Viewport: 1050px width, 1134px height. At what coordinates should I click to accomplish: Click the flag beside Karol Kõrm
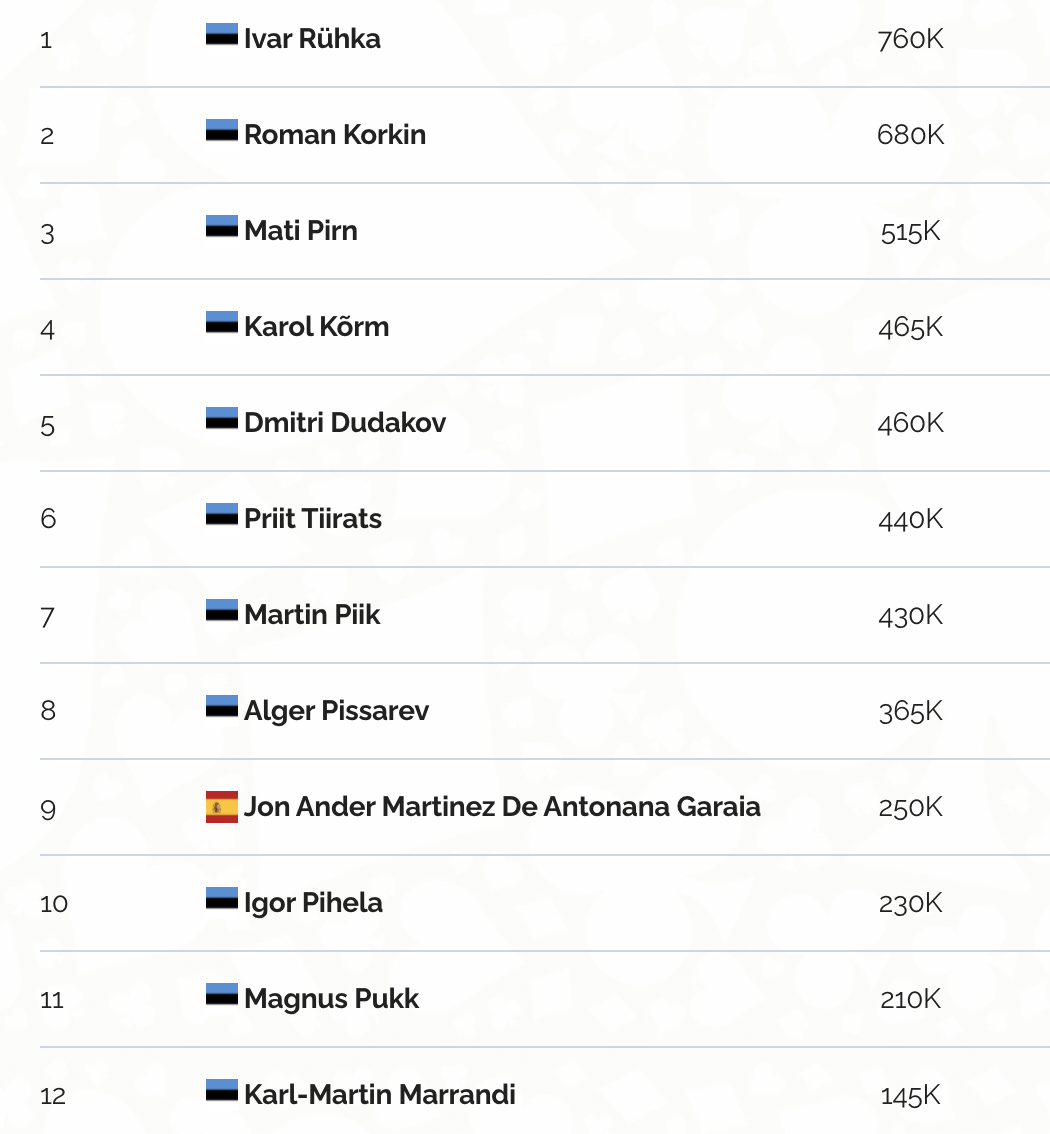pyautogui.click(x=221, y=323)
